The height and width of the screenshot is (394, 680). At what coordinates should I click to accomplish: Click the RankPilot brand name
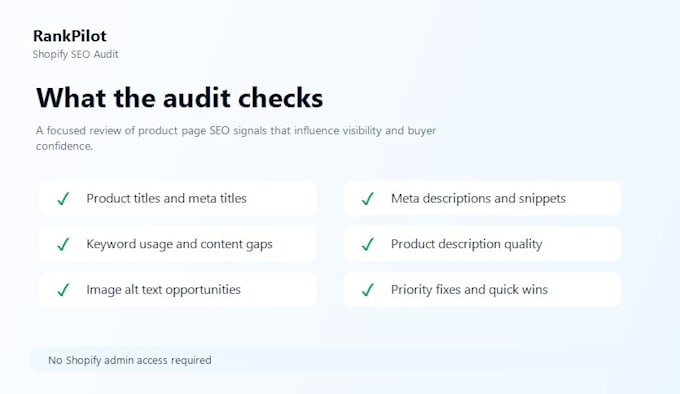point(70,36)
